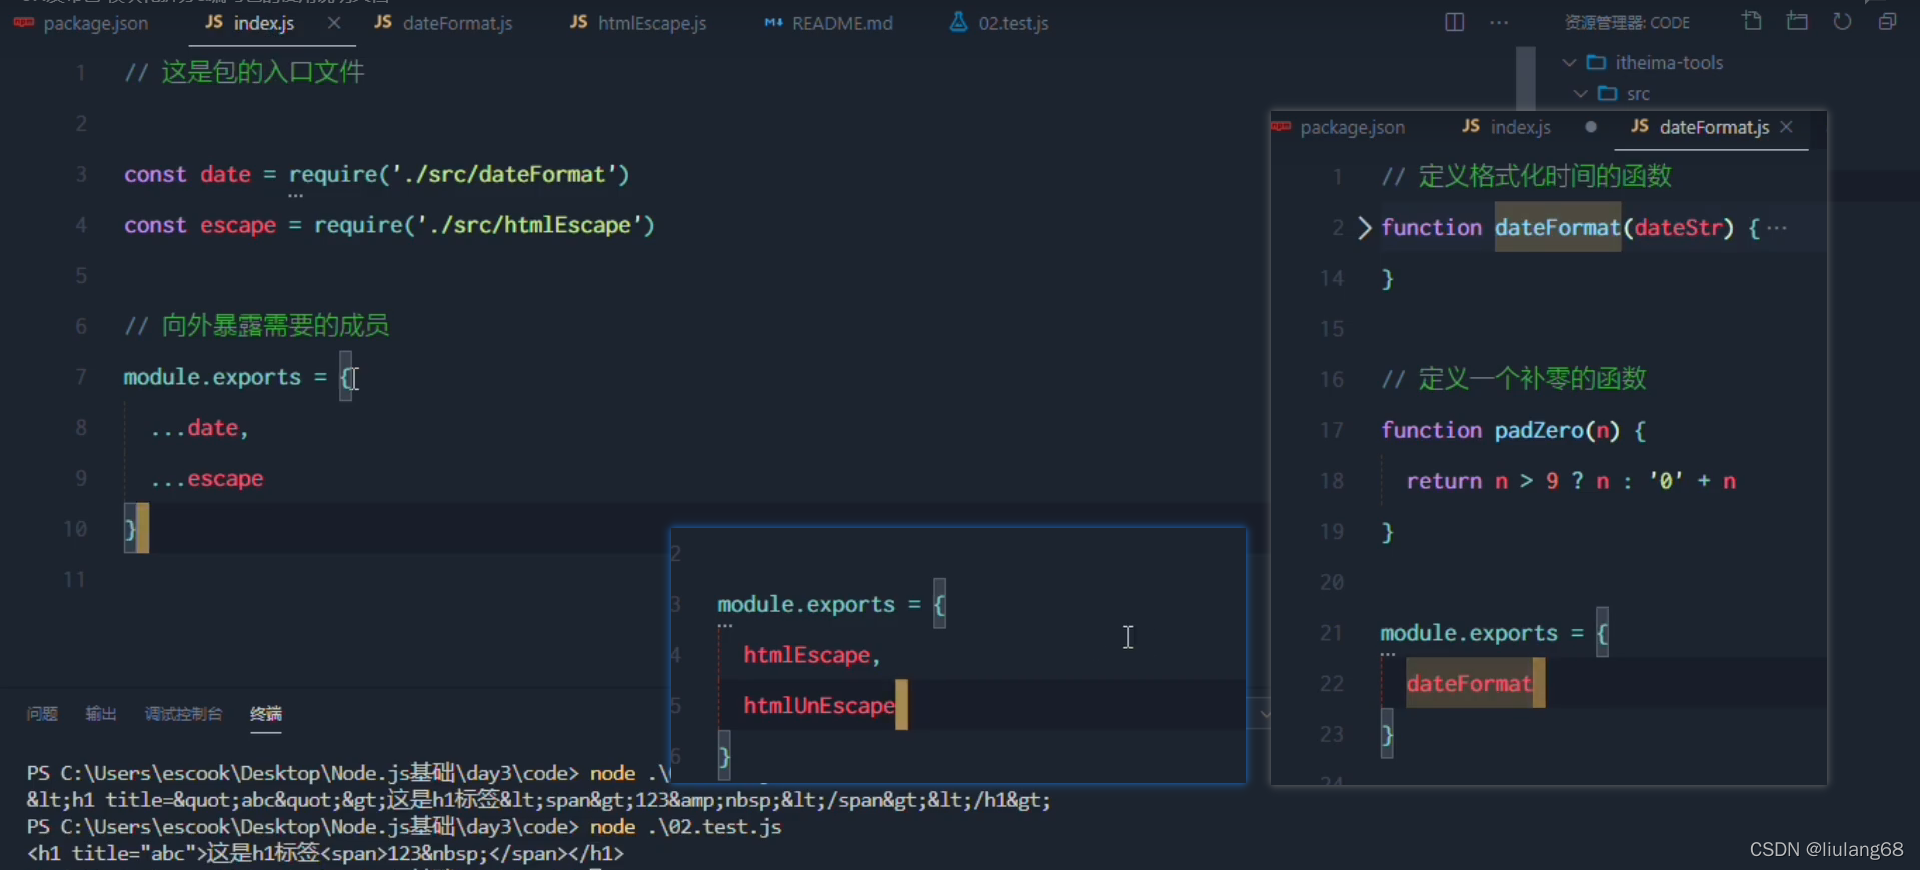Click the fold ellipsis after dateFormat(dateStr) {
The image size is (1920, 870).
click(1777, 228)
